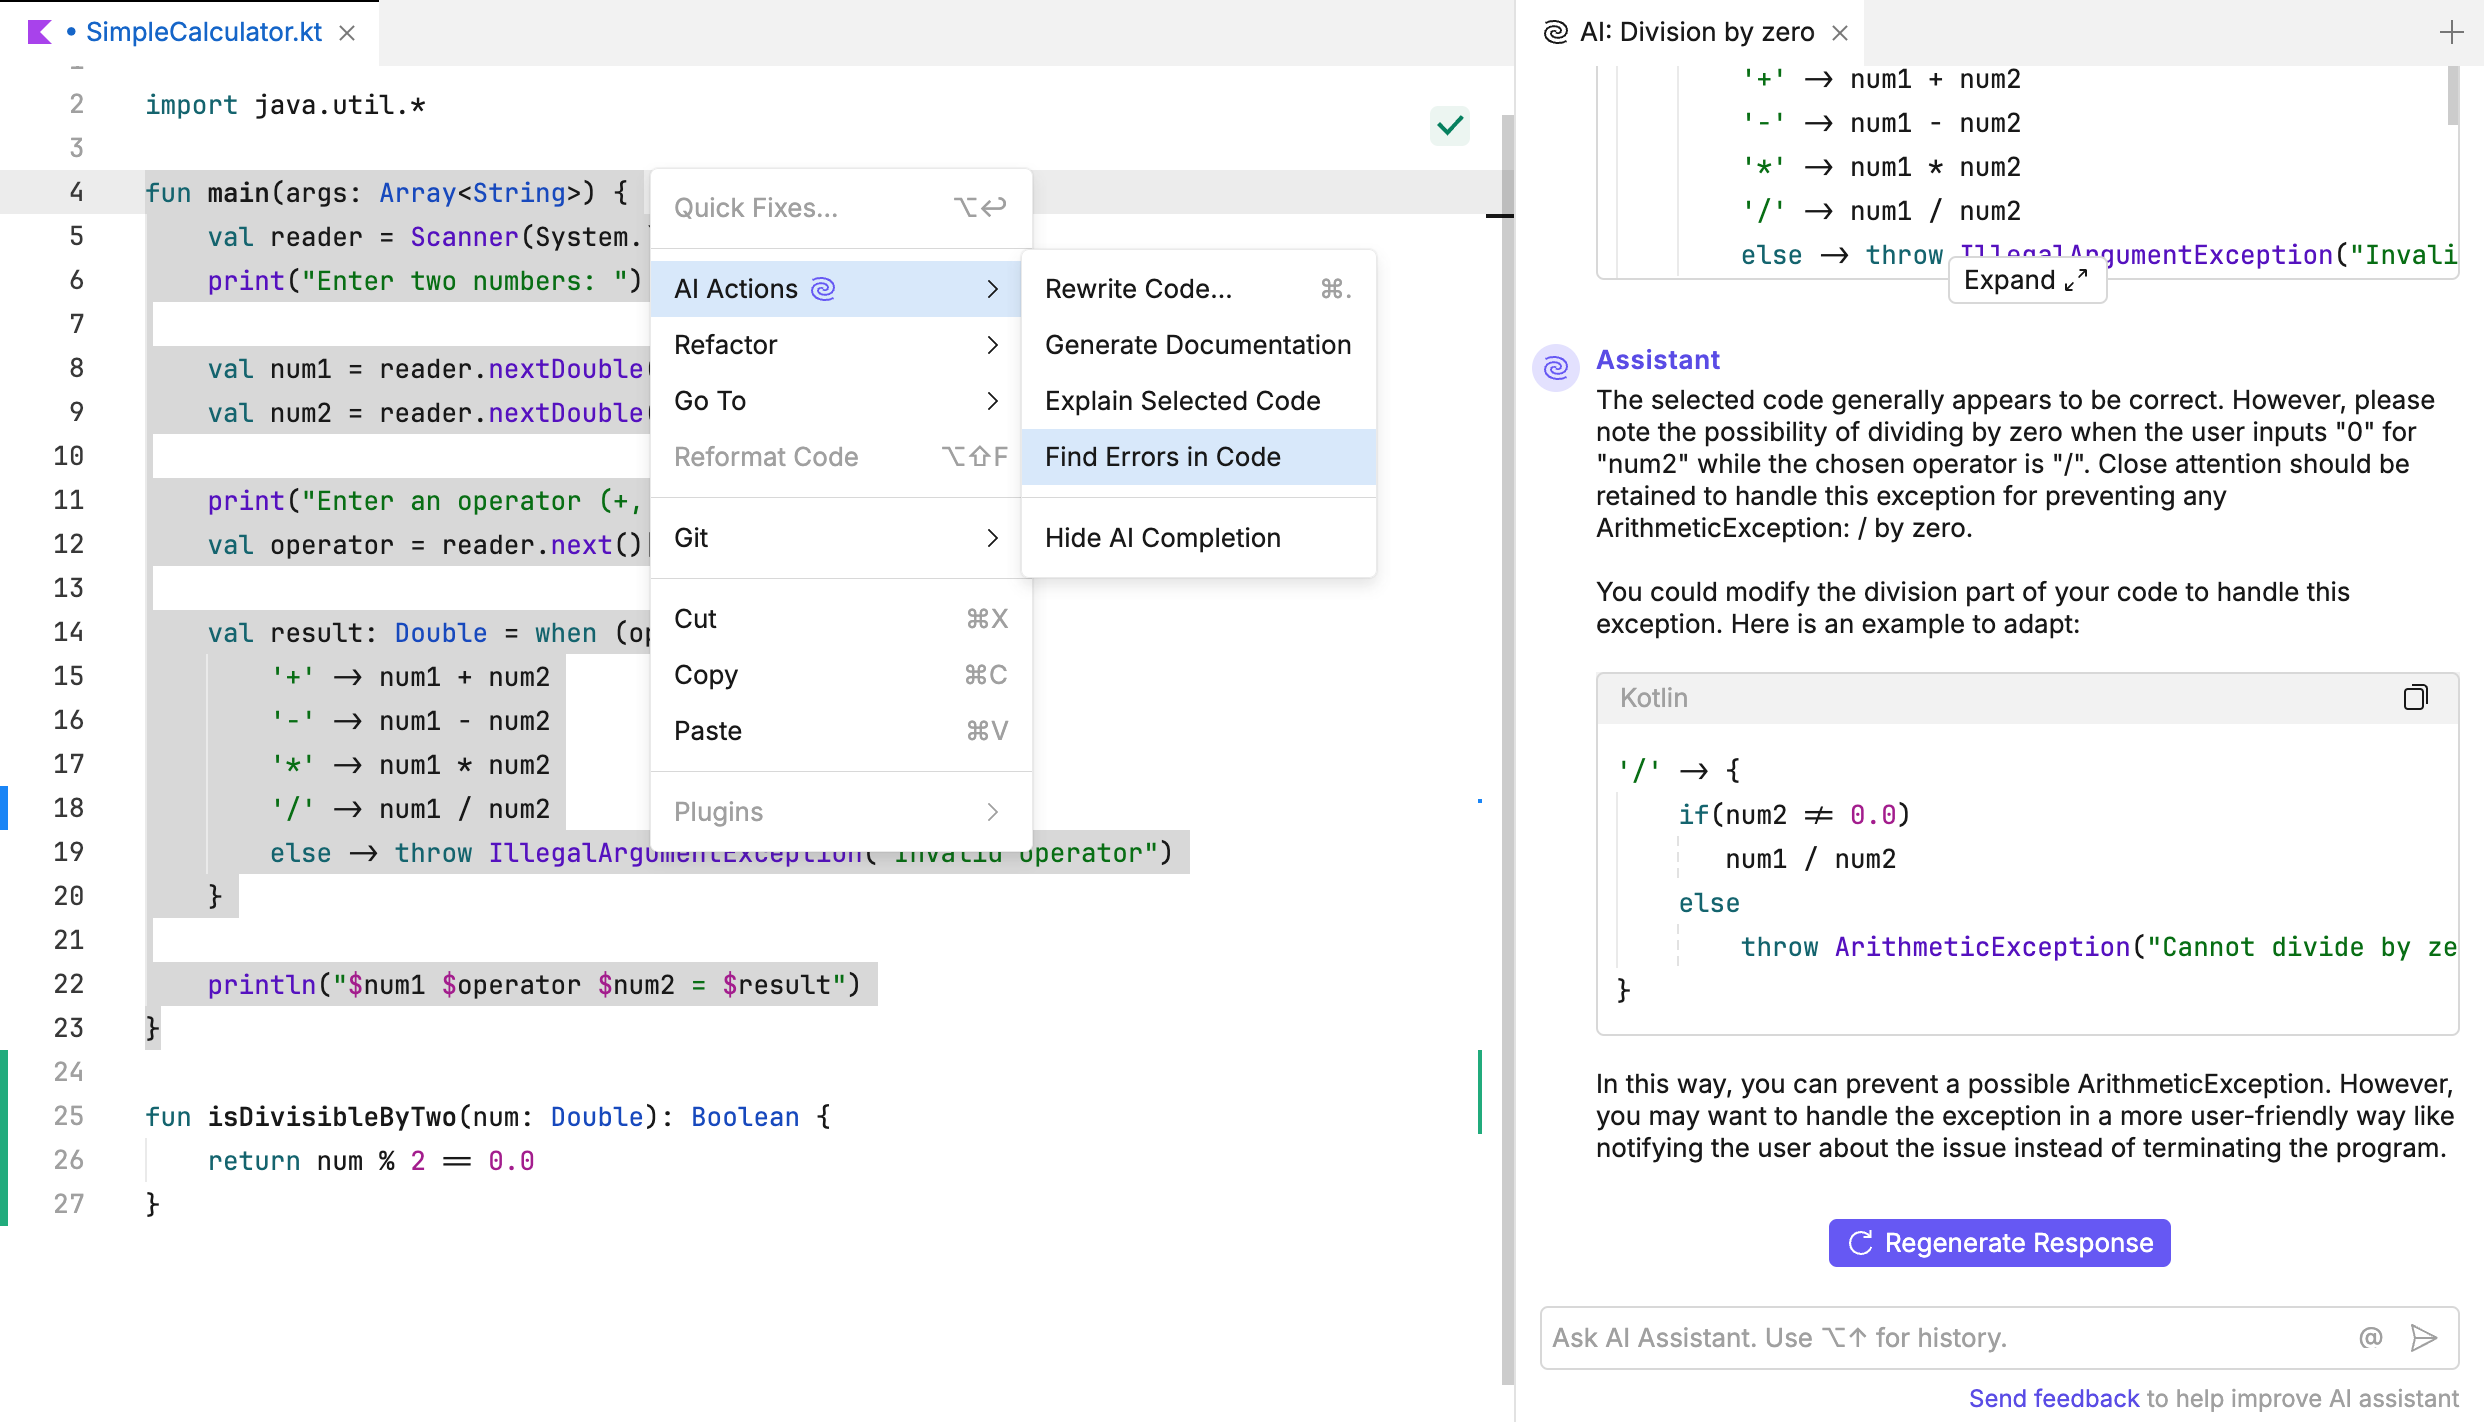Click Regenerate Response button
The image size is (2484, 1422).
coord(1999,1241)
